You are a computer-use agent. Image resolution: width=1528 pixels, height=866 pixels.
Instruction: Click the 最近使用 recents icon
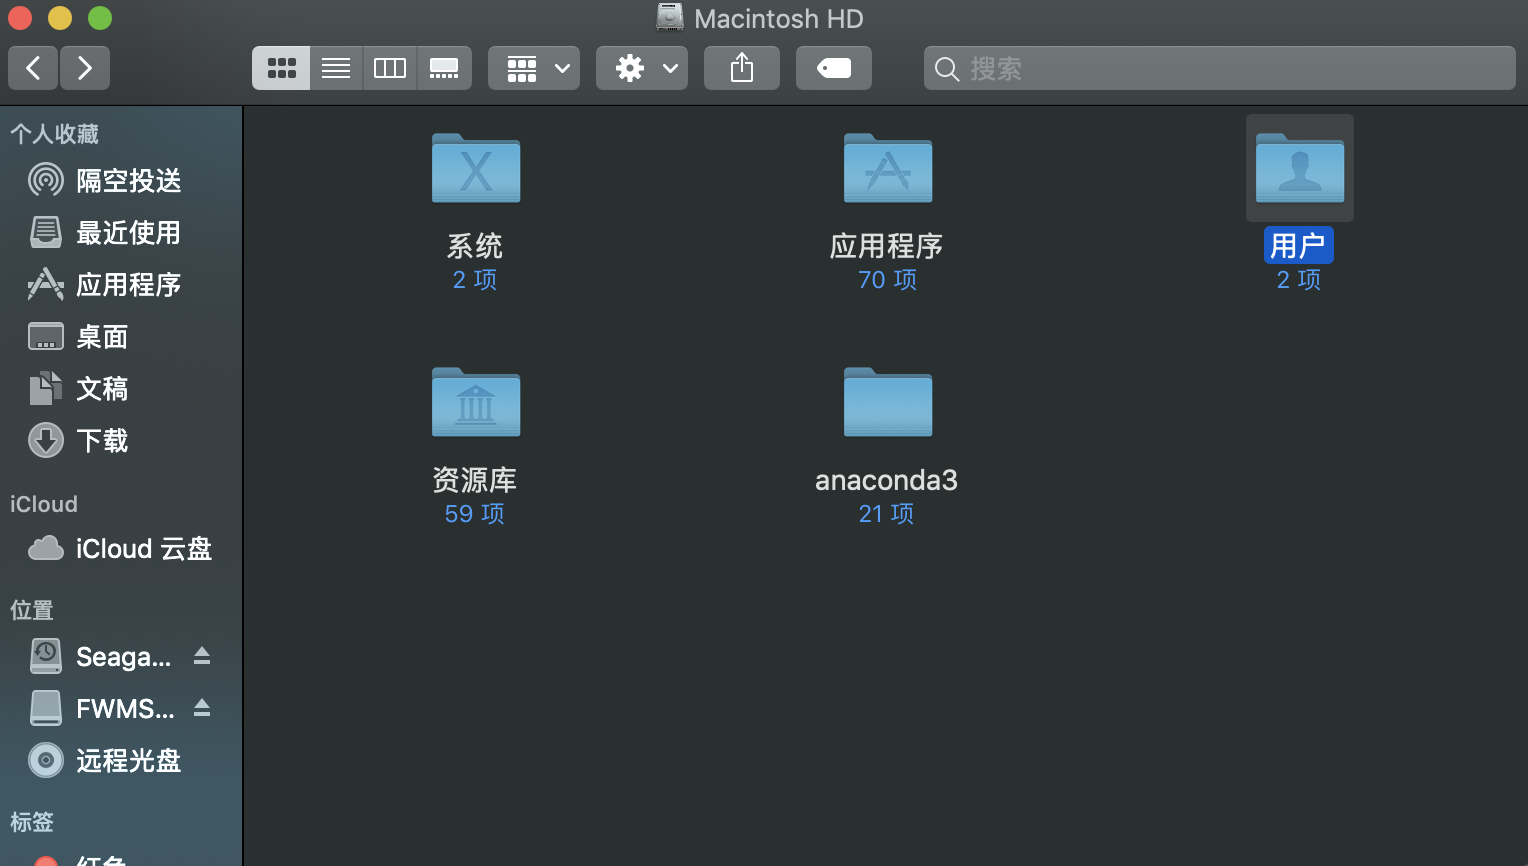coord(46,232)
